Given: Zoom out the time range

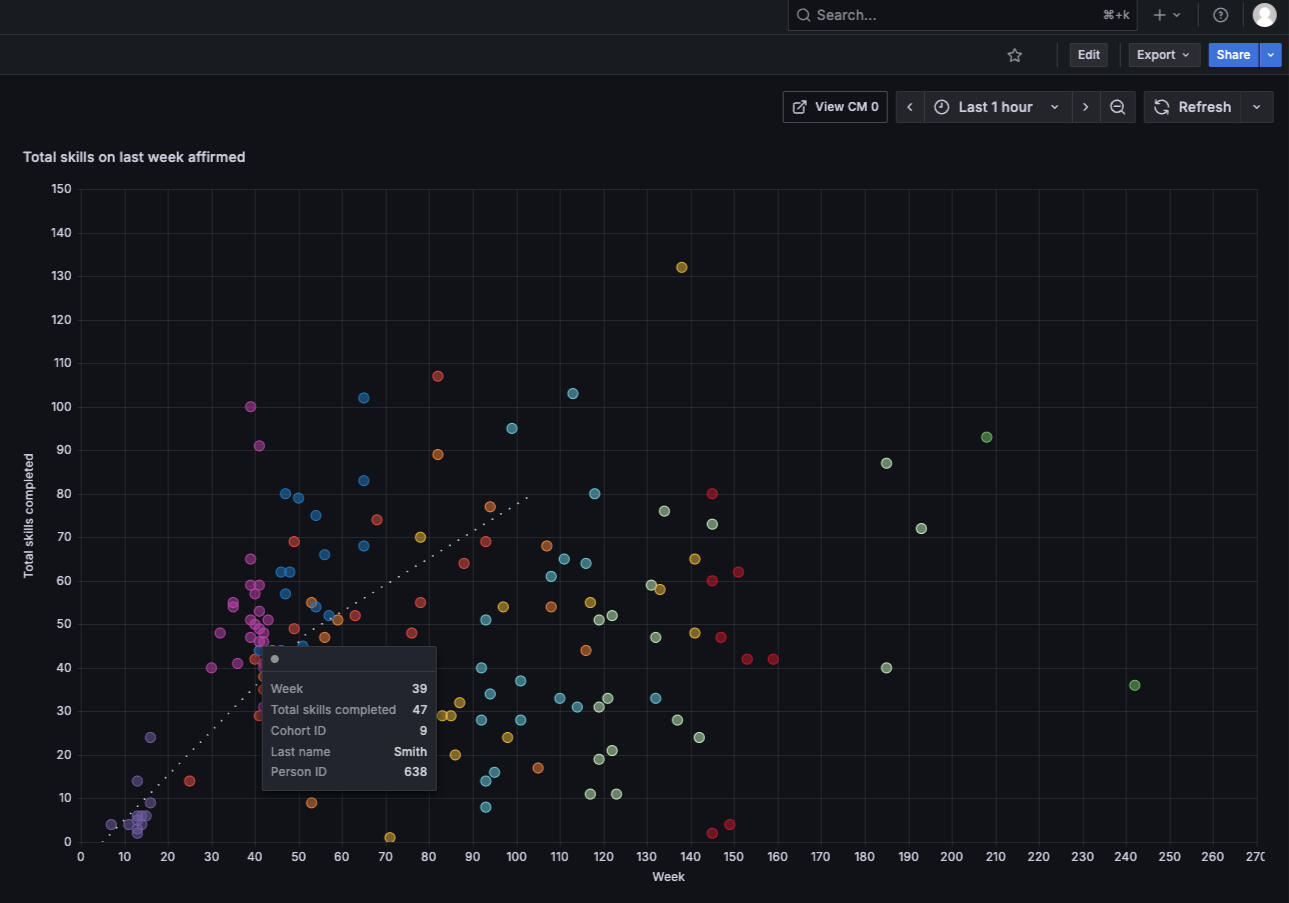Looking at the screenshot, I should click(x=1117, y=107).
